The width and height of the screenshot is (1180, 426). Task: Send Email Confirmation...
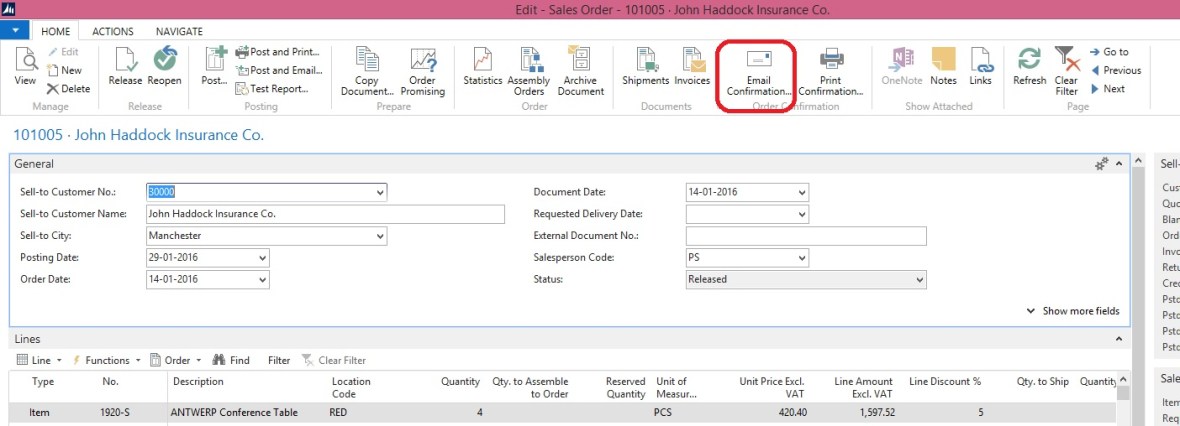click(x=759, y=72)
